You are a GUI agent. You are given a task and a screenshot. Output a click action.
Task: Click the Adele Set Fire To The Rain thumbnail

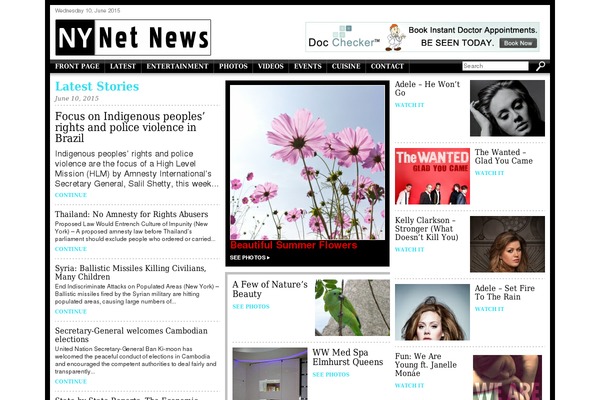coord(432,312)
